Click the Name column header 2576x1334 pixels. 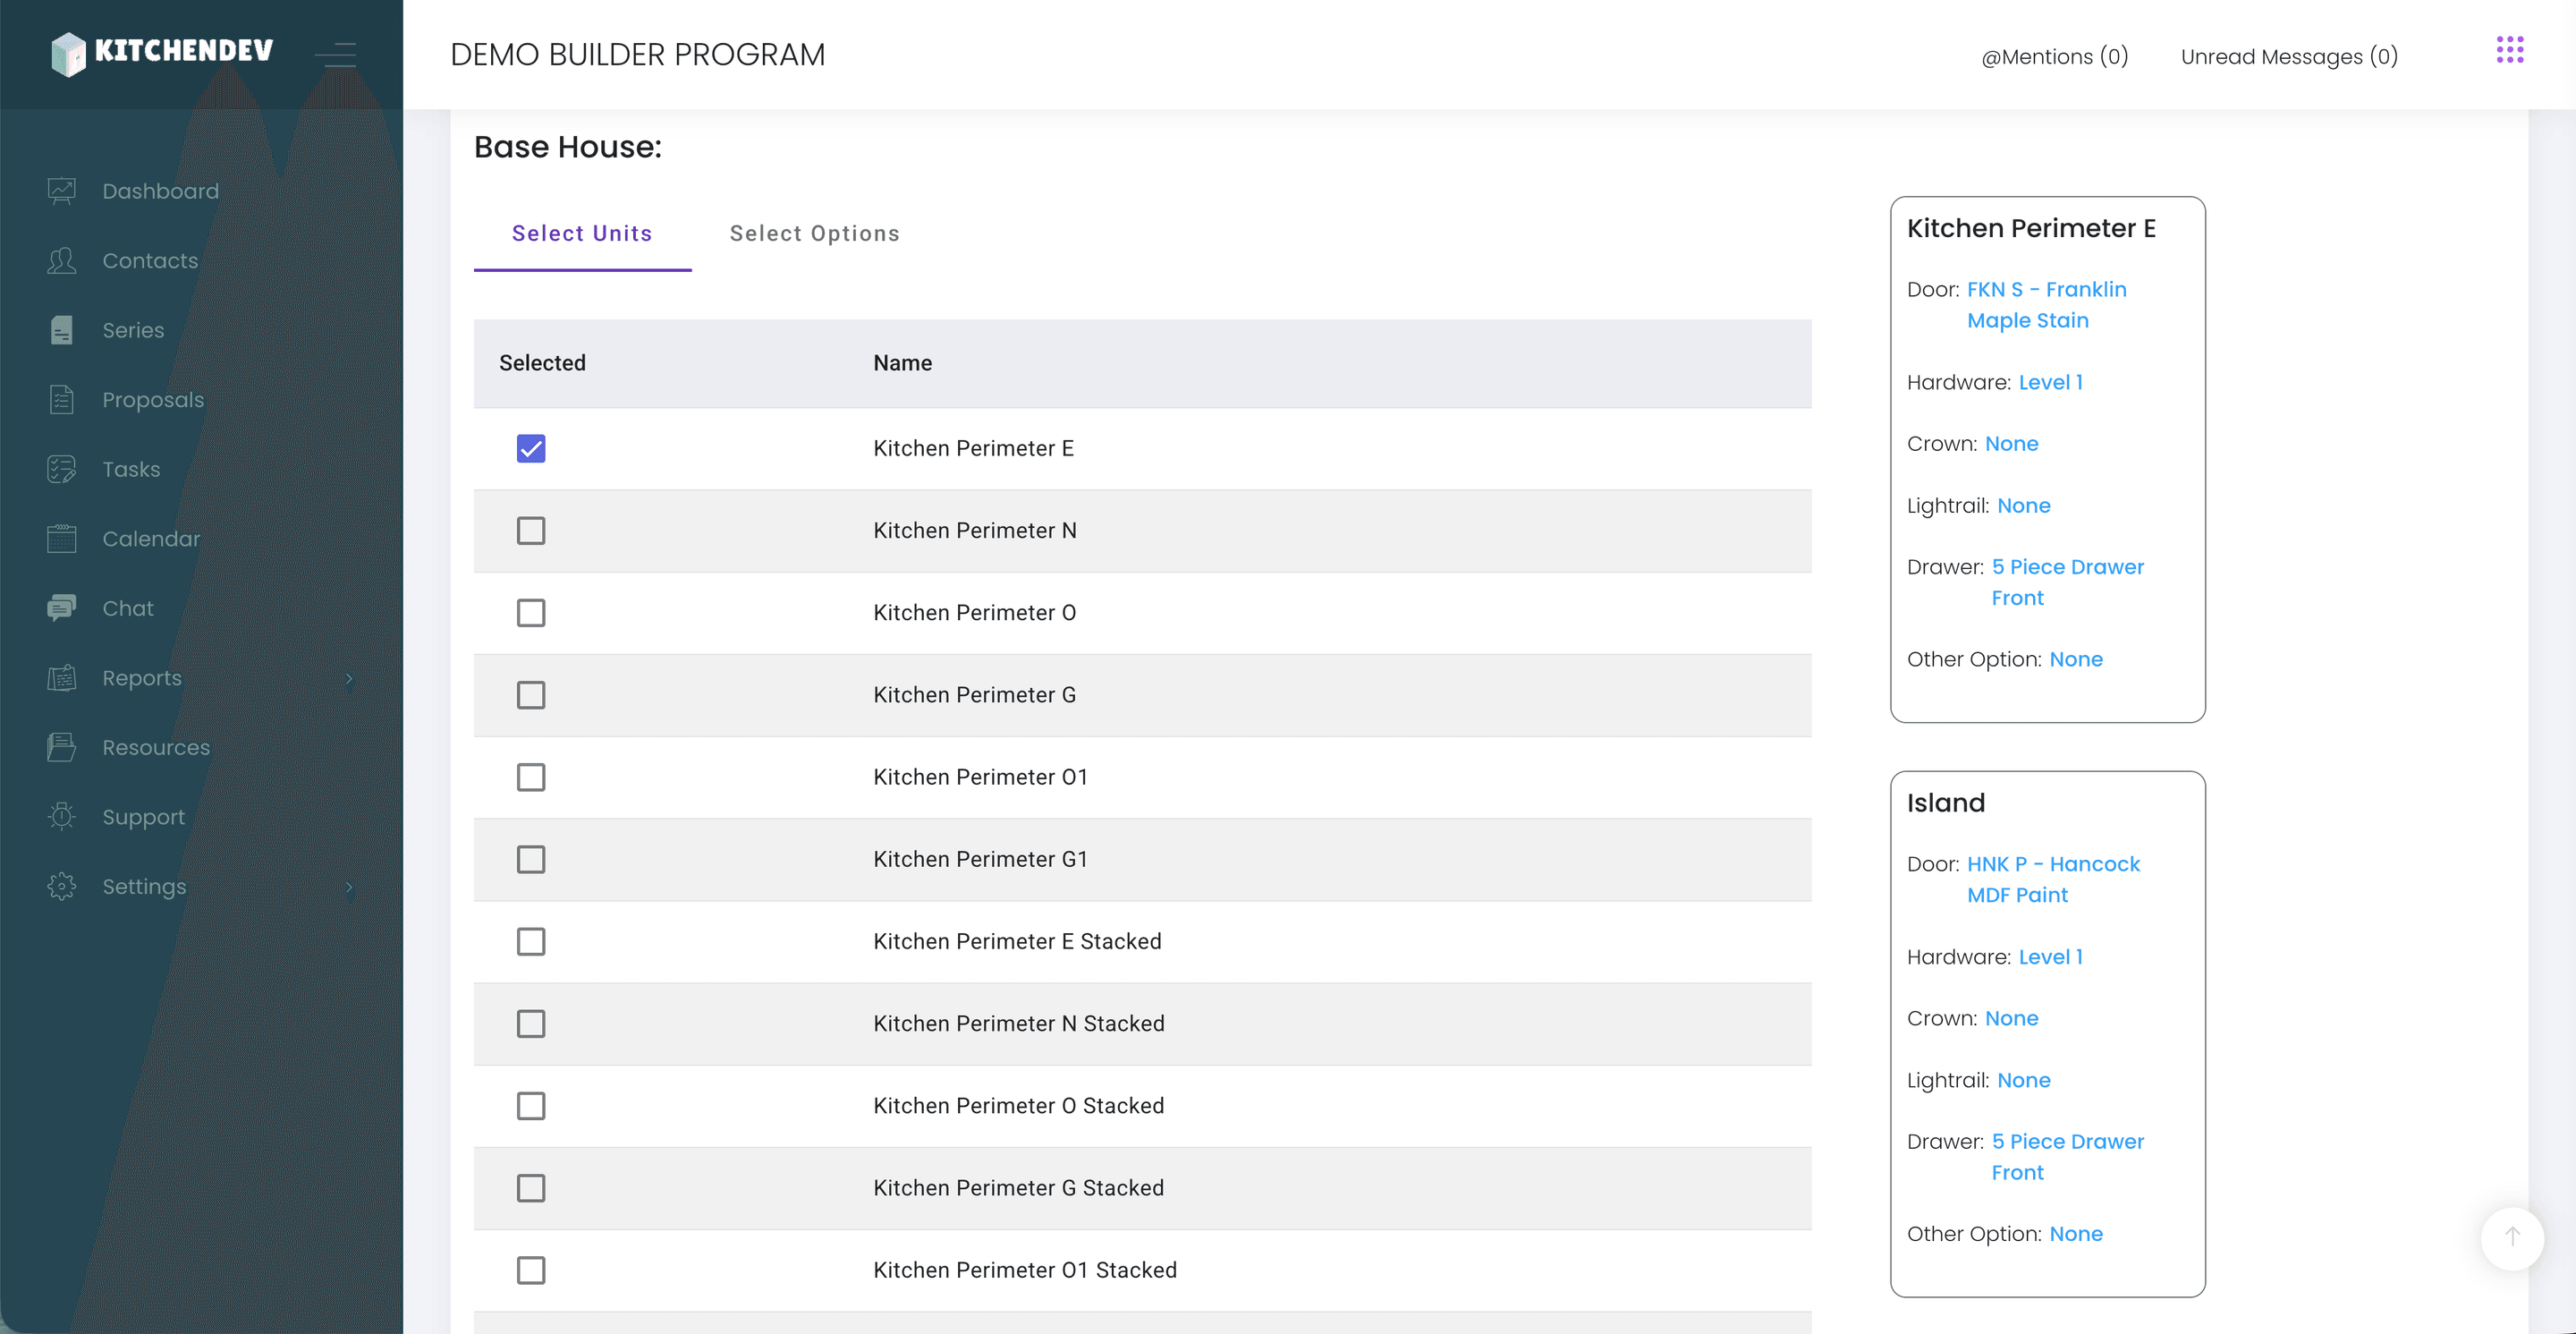(x=902, y=363)
